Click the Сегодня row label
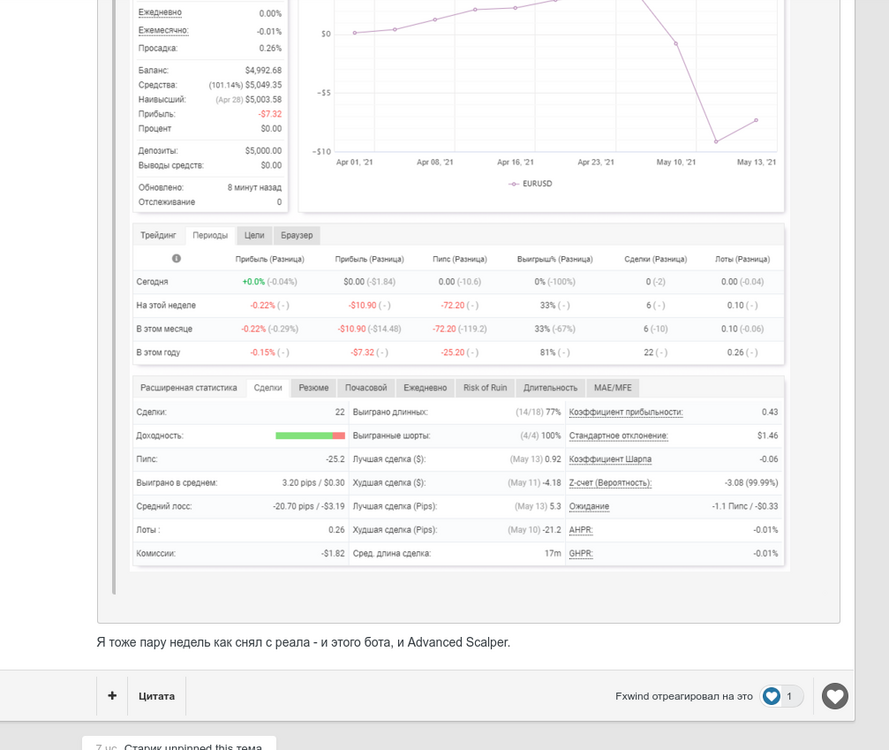The image size is (889, 750). [x=152, y=282]
